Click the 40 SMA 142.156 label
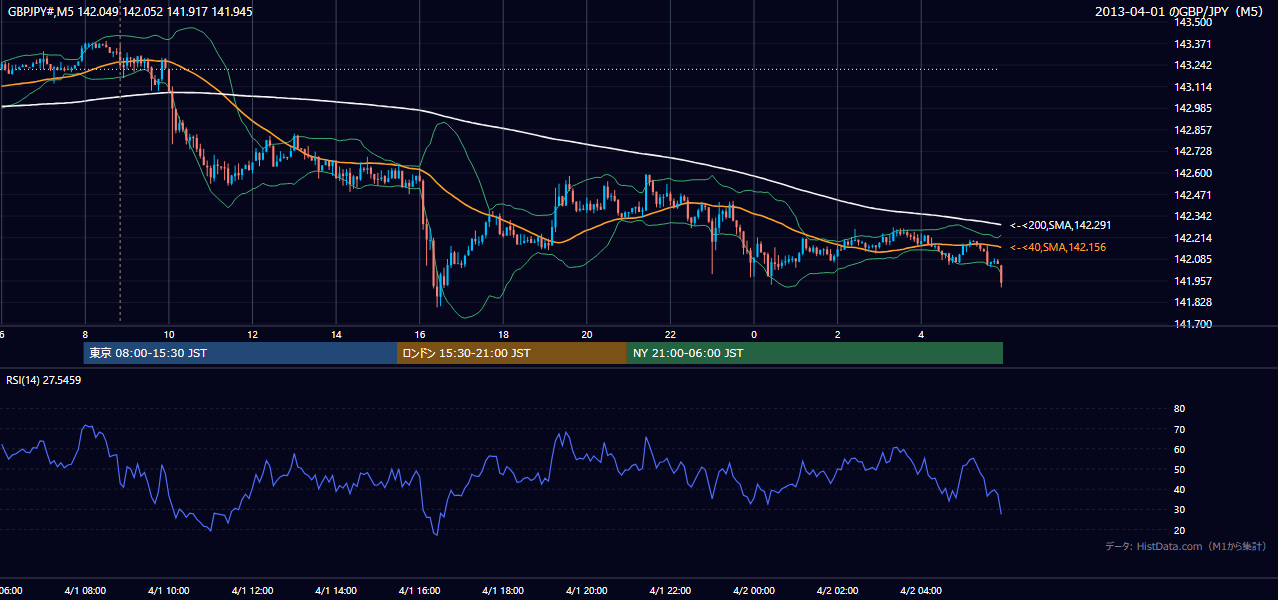This screenshot has height=600, width=1278. 1058,247
